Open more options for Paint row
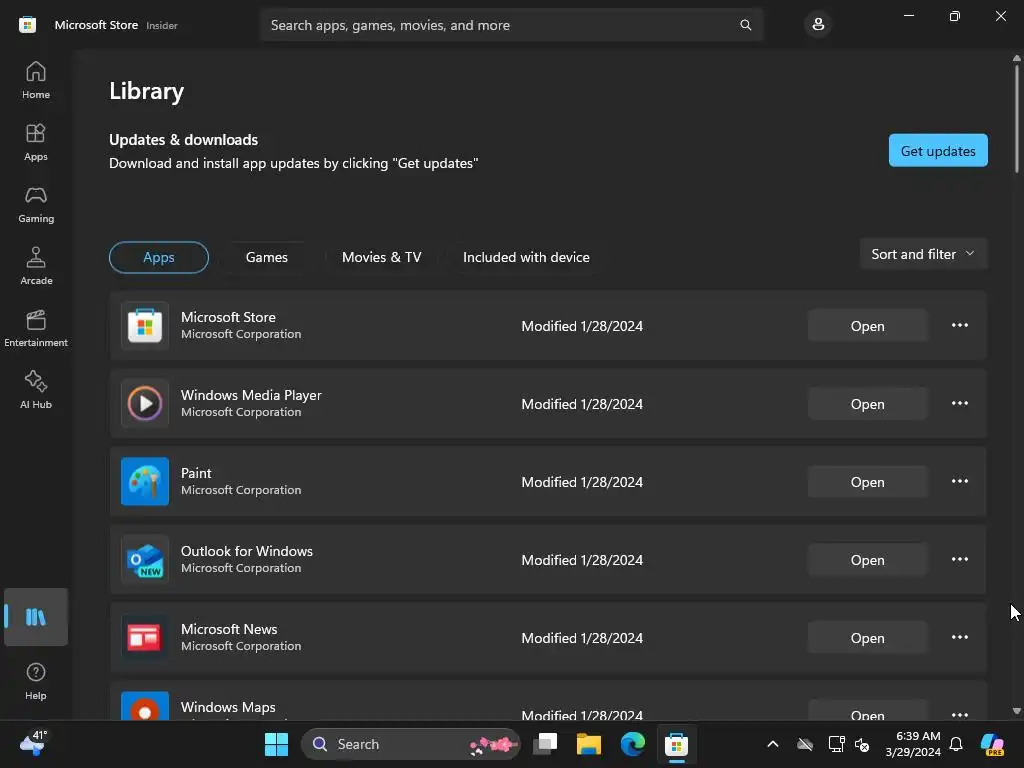 (959, 481)
